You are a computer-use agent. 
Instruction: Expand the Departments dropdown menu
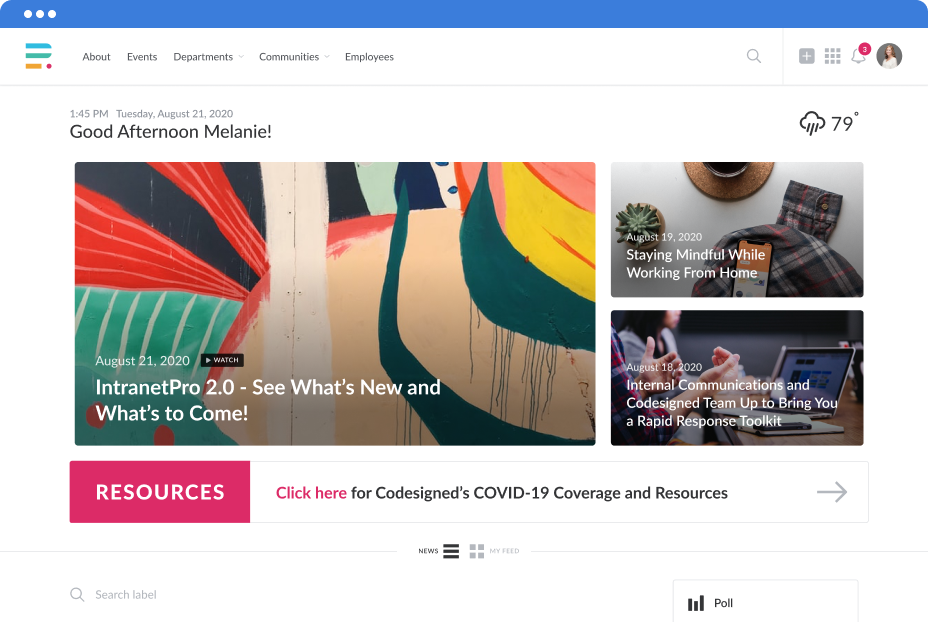(208, 57)
